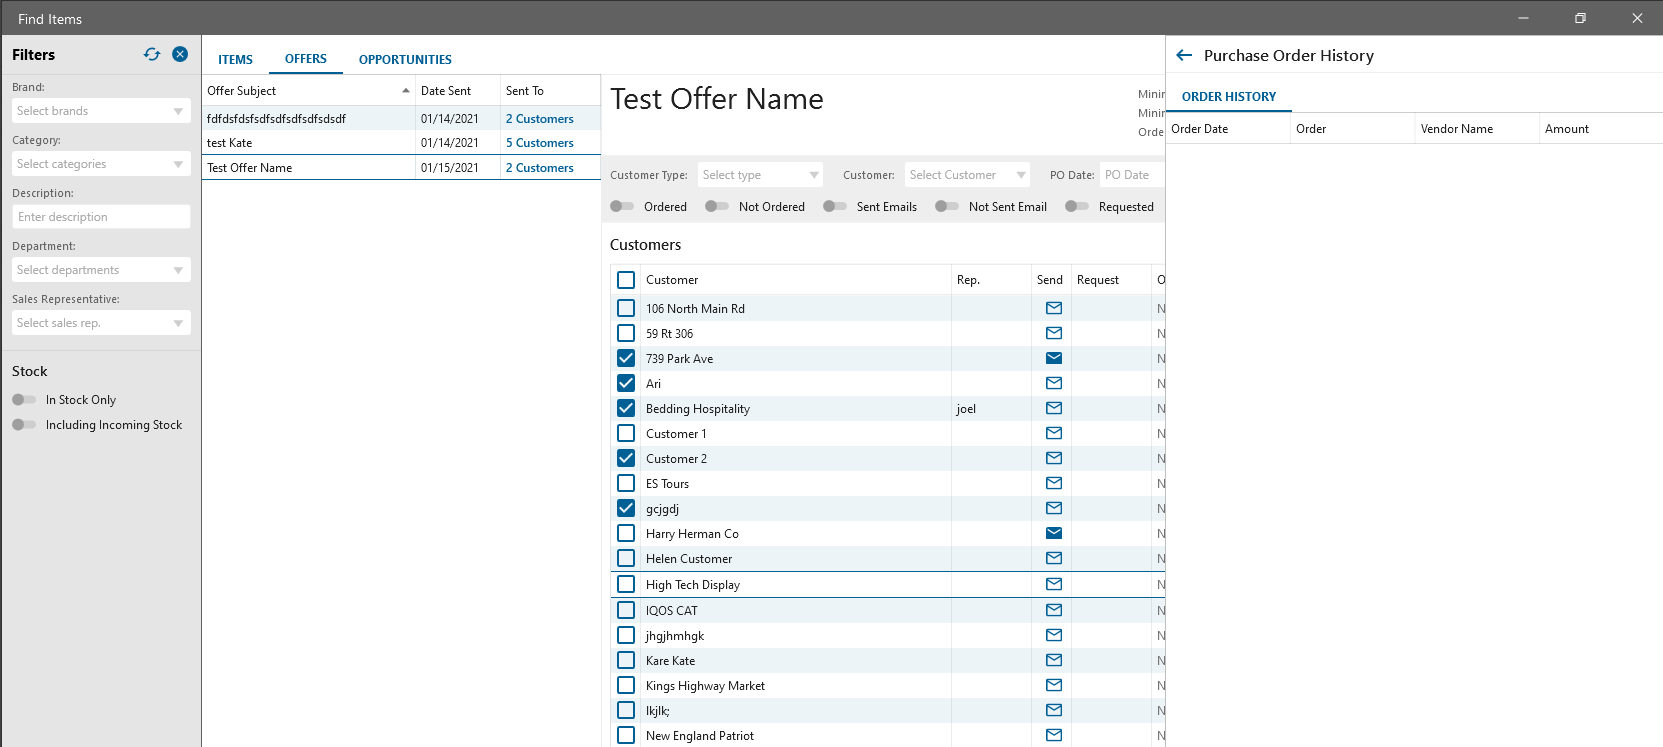Open the Select sales rep. dropdown

tap(100, 323)
